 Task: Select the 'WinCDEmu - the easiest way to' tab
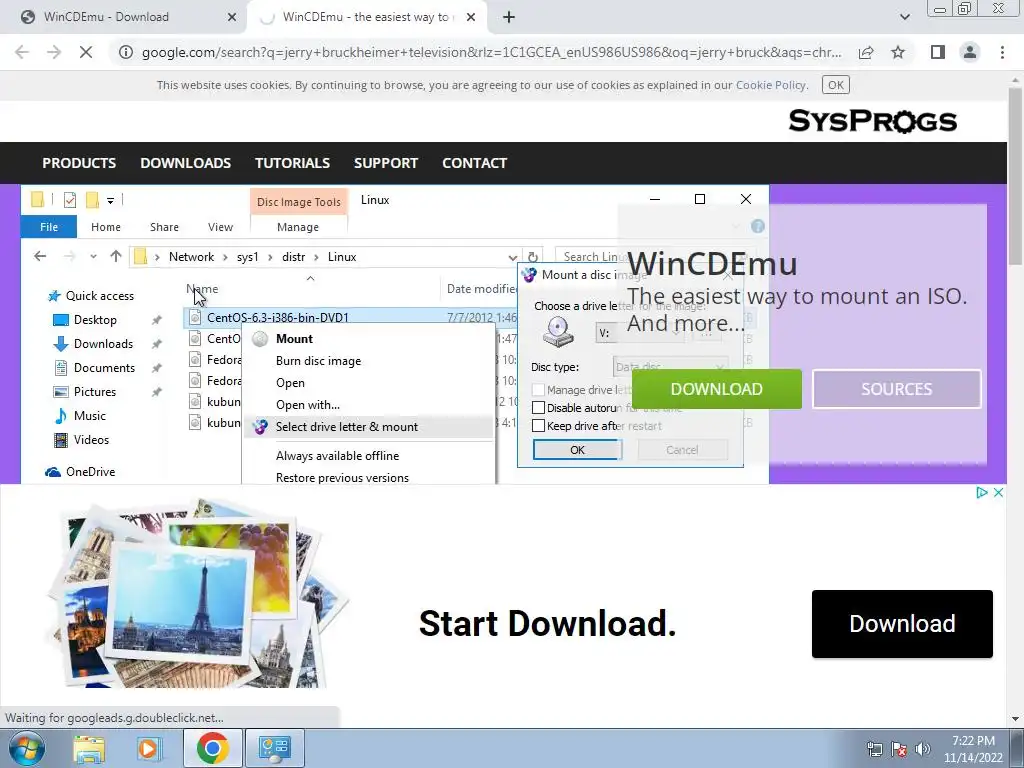coord(368,17)
